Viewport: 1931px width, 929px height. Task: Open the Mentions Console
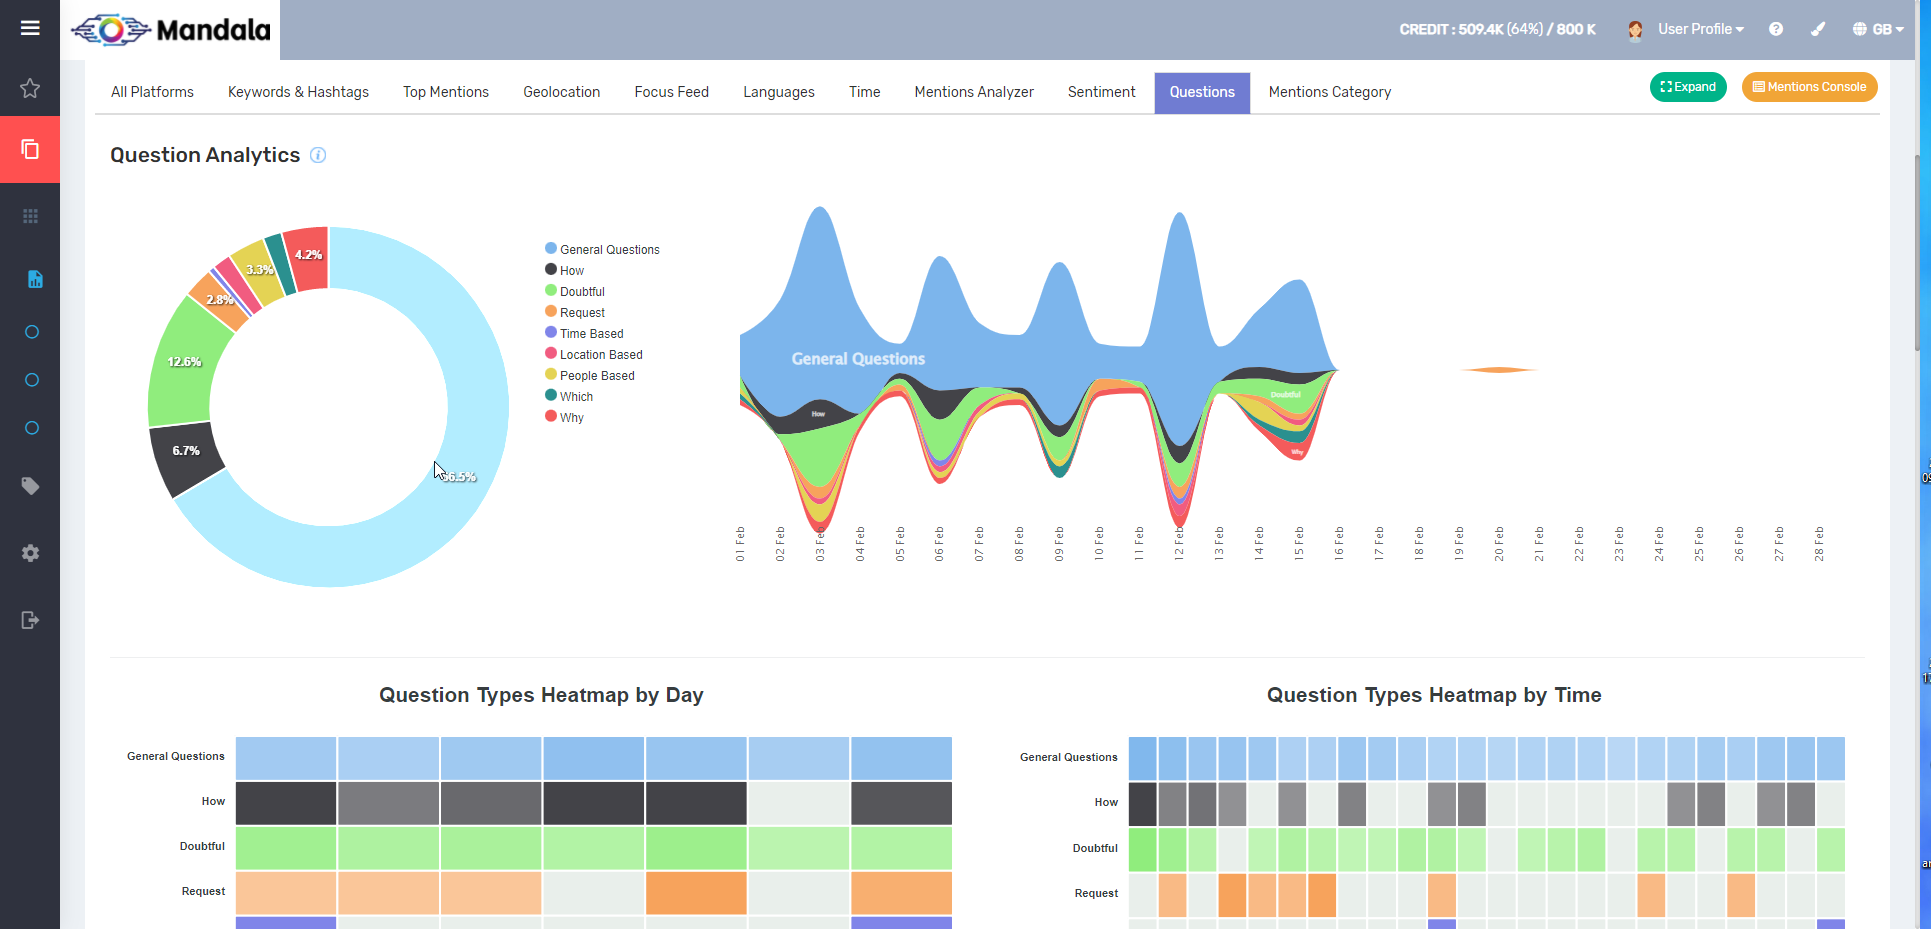pos(1809,87)
